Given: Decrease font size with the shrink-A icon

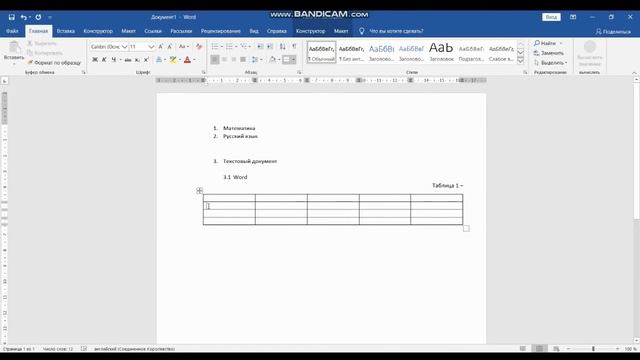Looking at the screenshot, I should [x=170, y=47].
